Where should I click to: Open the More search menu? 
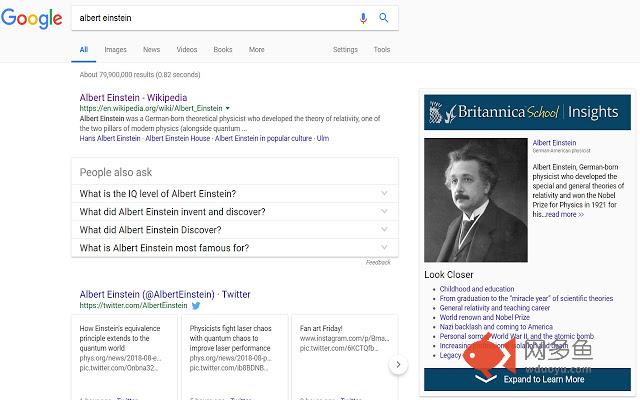click(257, 49)
